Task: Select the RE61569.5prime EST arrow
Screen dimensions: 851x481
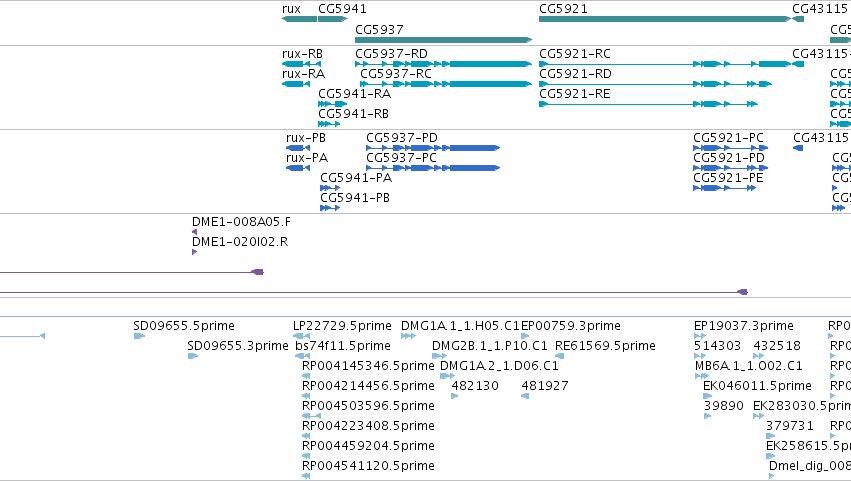Action: [560, 356]
